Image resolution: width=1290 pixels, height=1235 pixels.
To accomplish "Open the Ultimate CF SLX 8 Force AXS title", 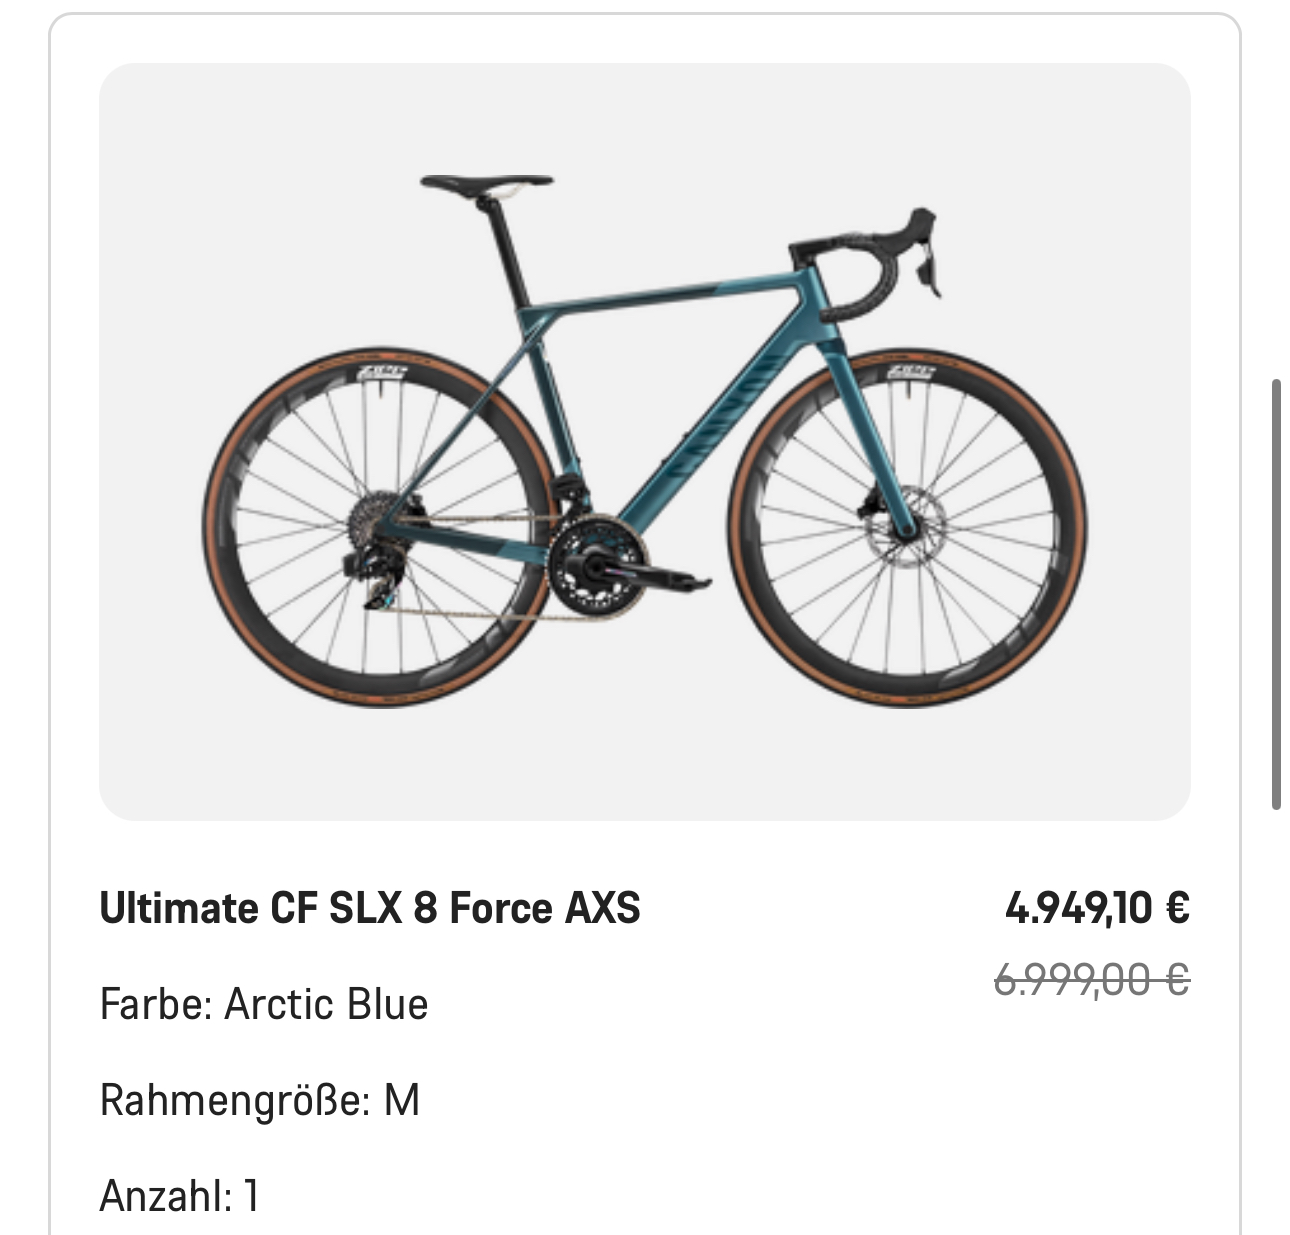I will click(370, 908).
